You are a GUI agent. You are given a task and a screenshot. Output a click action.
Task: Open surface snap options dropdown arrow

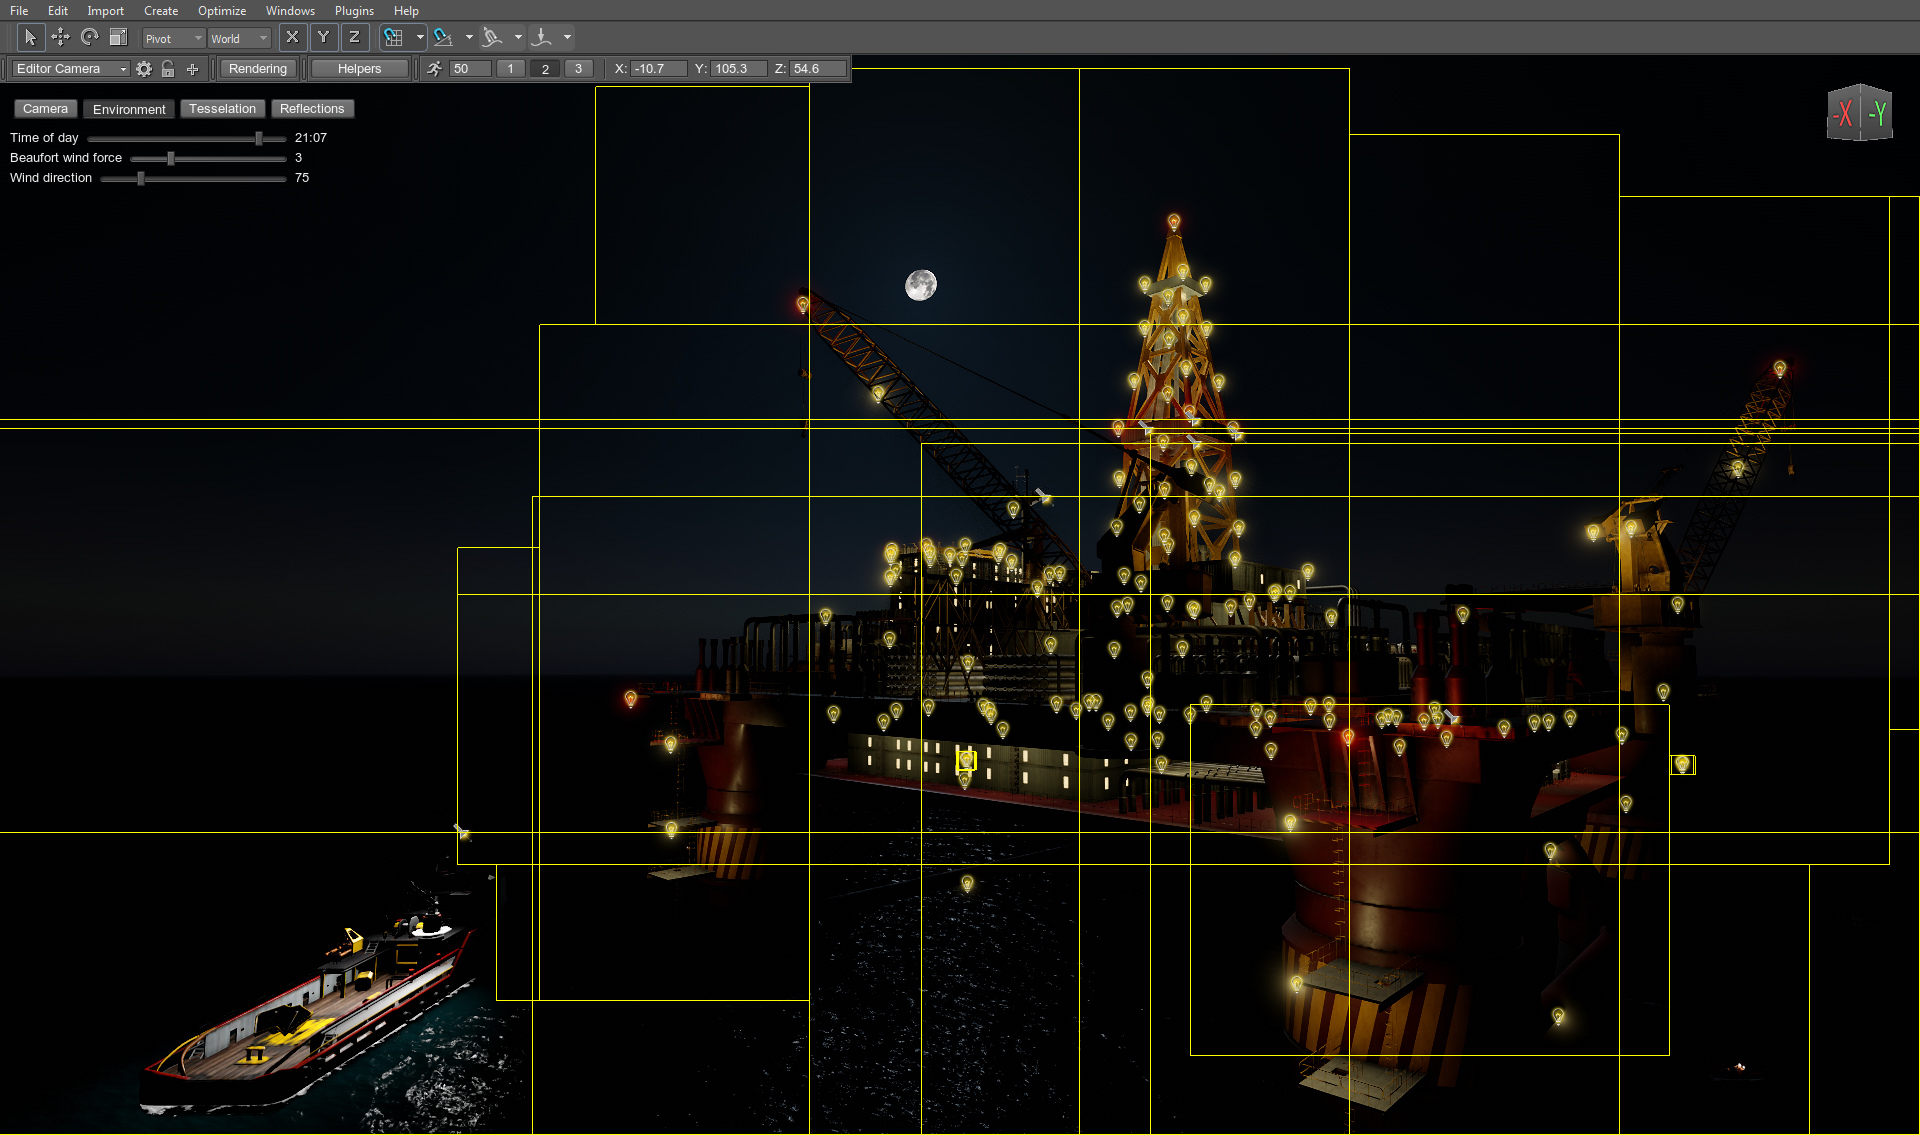pos(518,37)
